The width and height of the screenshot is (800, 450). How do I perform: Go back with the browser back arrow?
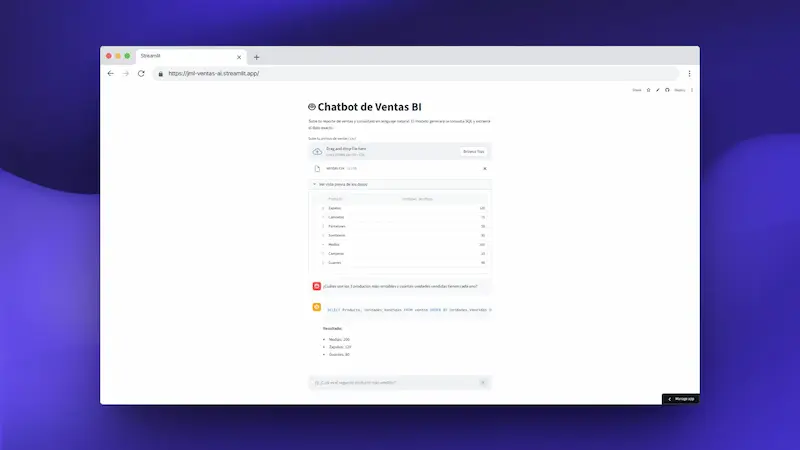click(111, 73)
